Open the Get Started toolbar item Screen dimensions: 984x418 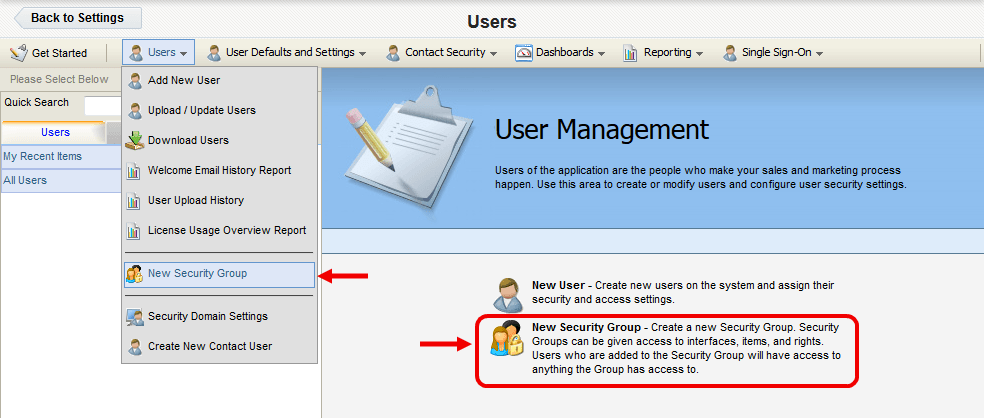pyautogui.click(x=49, y=53)
